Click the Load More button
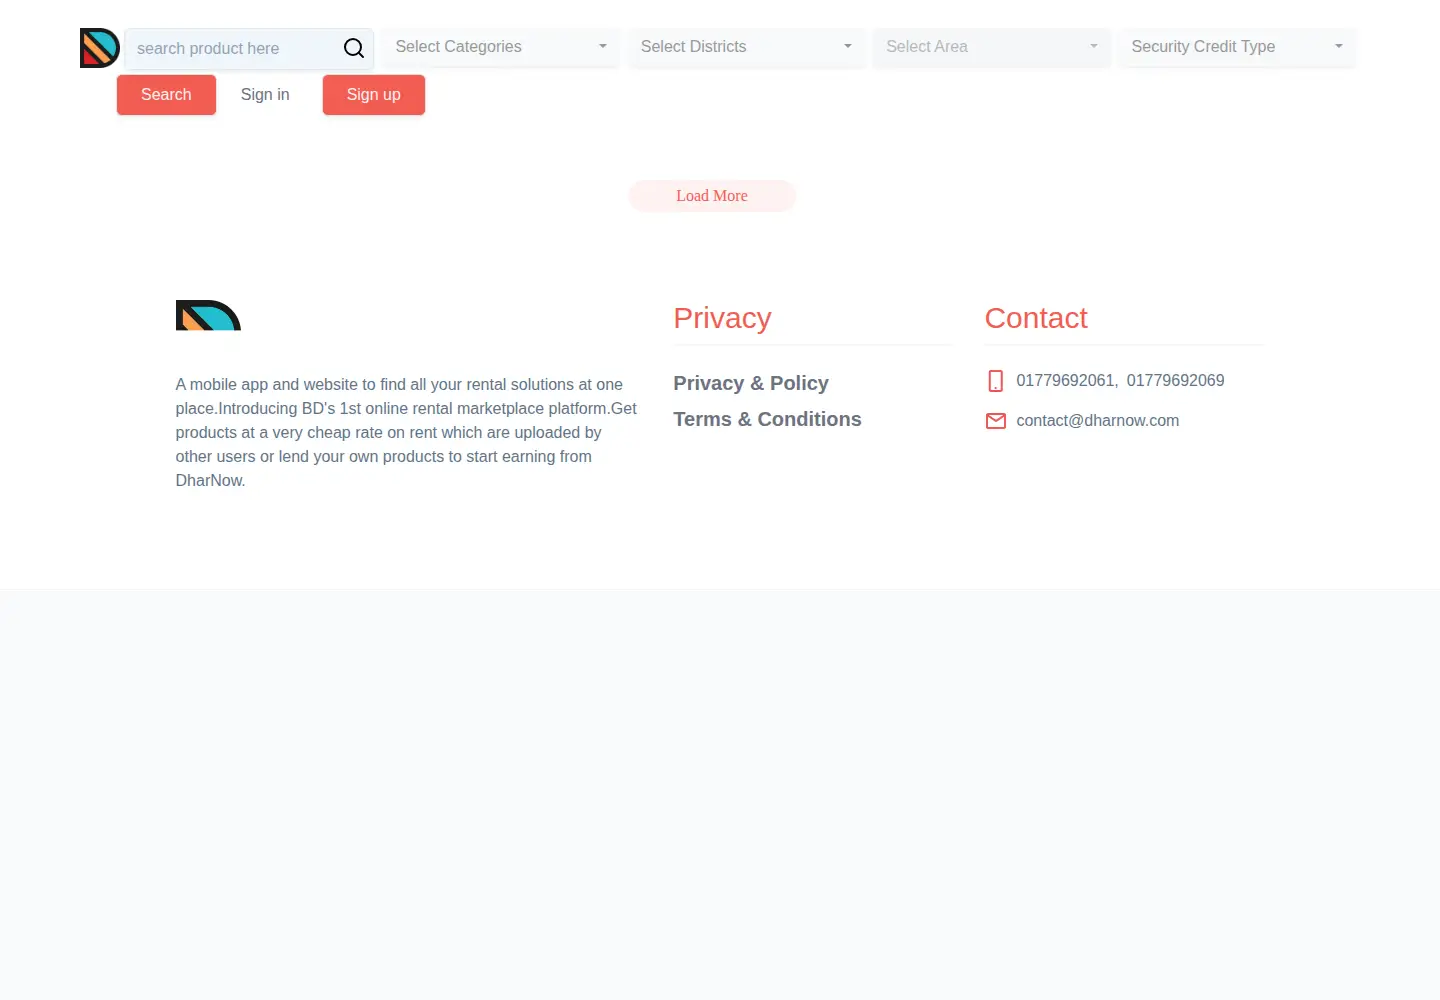The width and height of the screenshot is (1440, 1000). pos(712,196)
